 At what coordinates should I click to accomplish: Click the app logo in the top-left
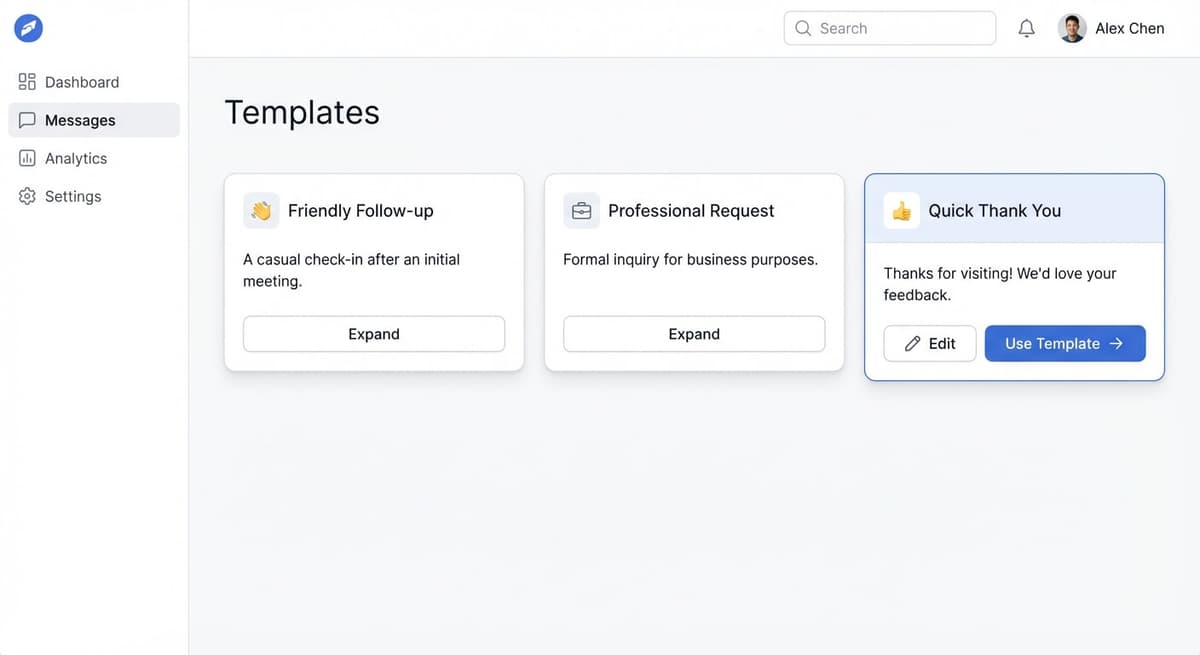coord(28,28)
